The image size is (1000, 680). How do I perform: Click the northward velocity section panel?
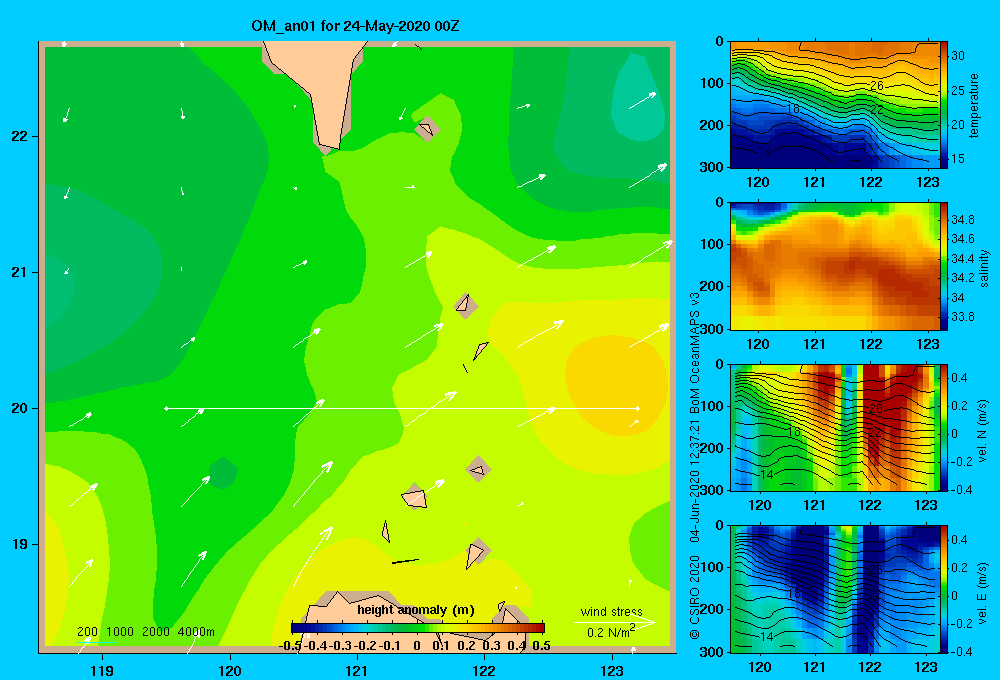point(835,427)
